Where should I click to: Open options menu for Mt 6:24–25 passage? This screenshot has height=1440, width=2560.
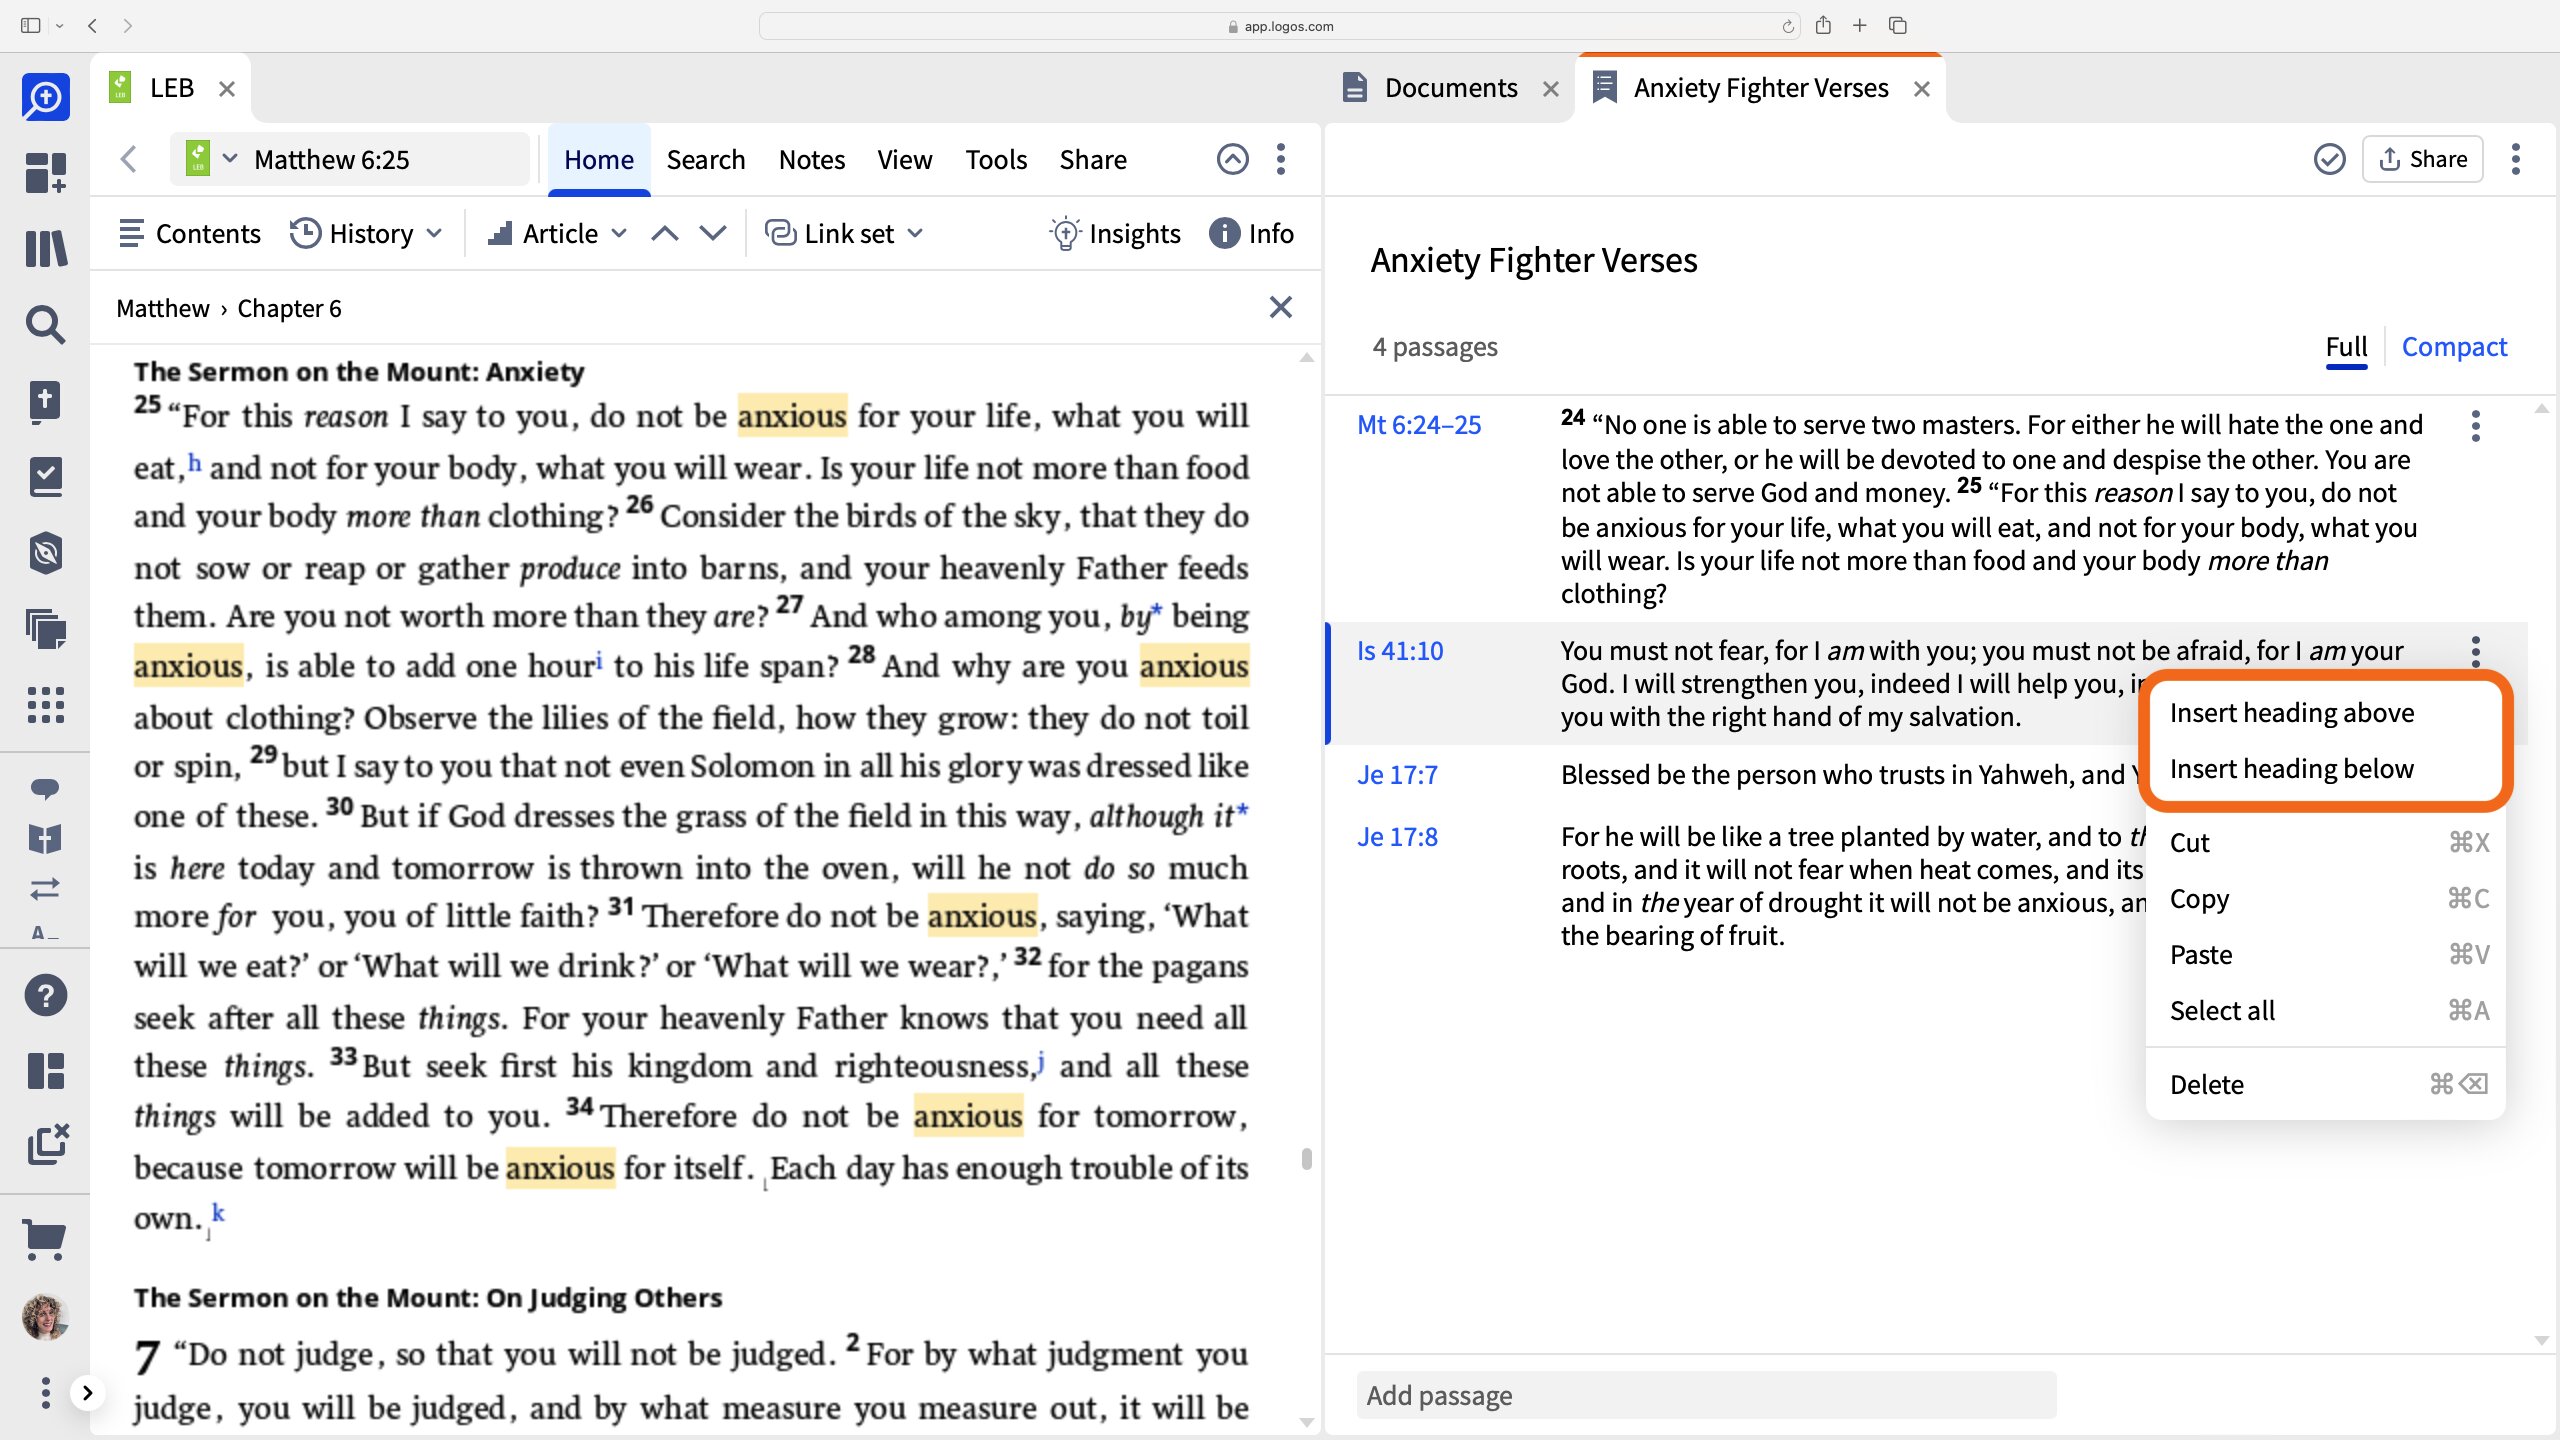tap(2476, 426)
